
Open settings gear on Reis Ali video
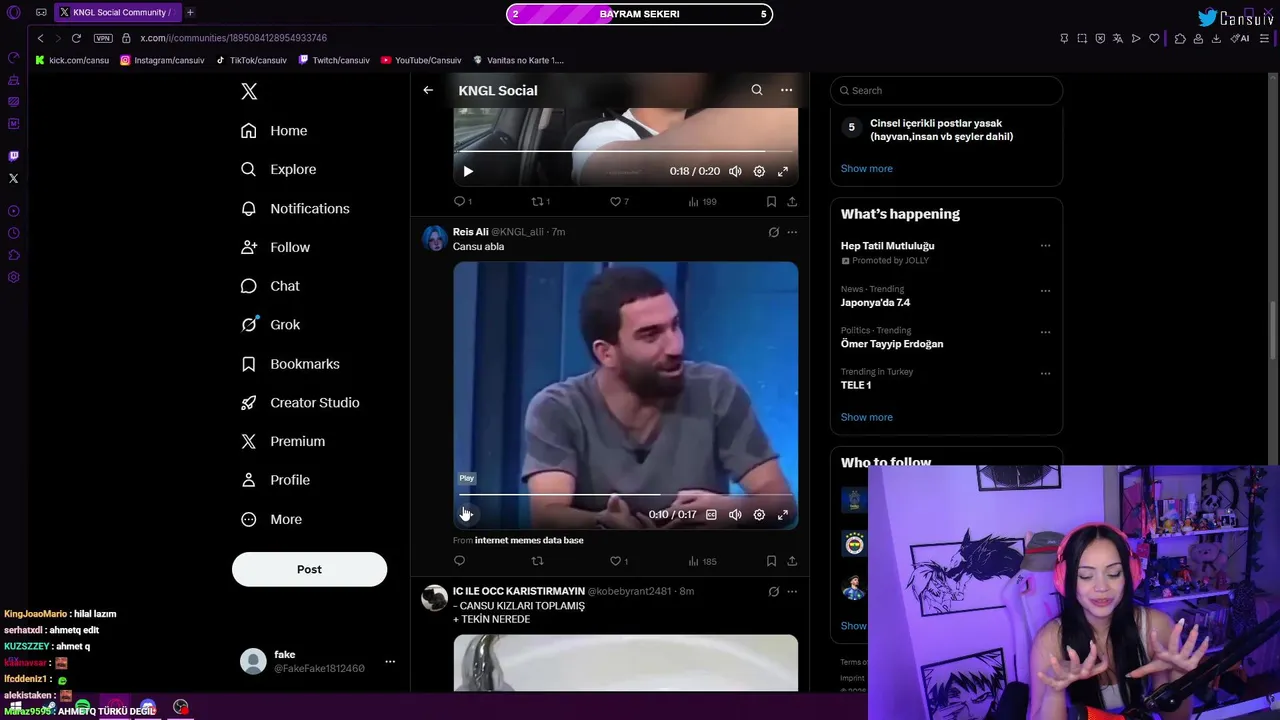759,514
